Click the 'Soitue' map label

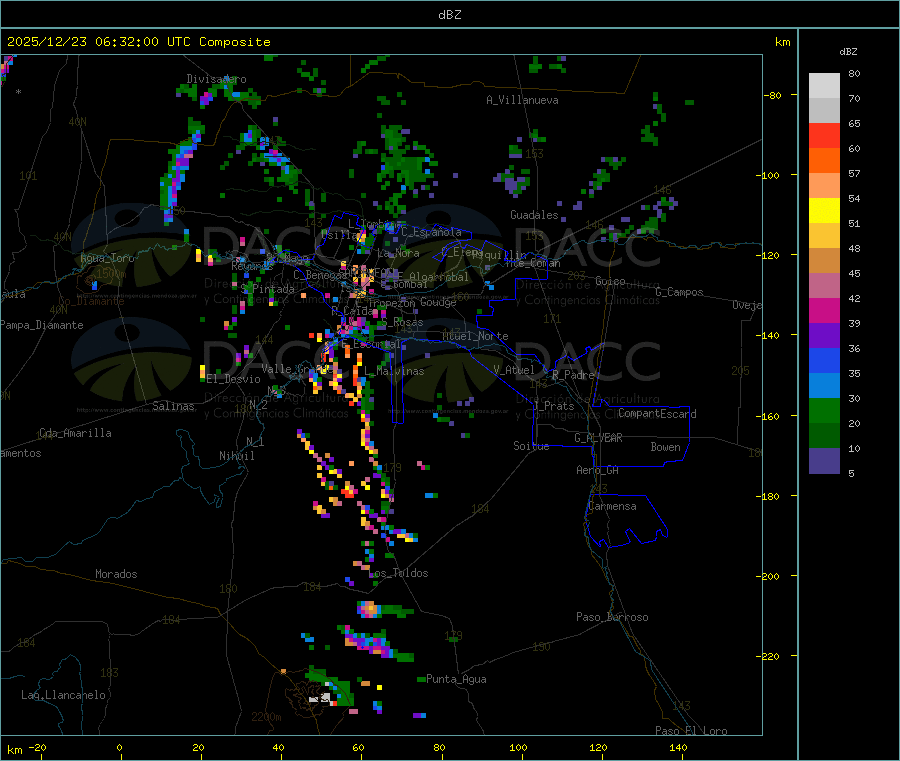click(x=531, y=446)
